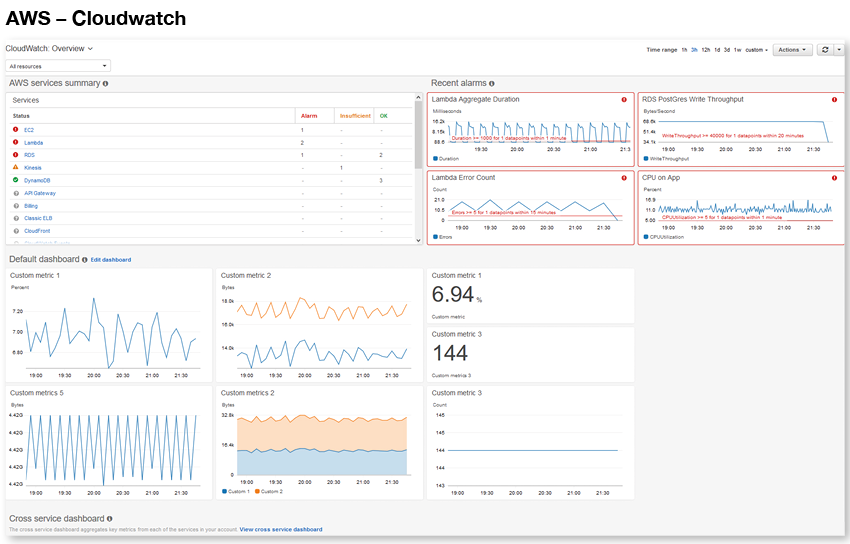The height and width of the screenshot is (544, 850).
Task: Set time range to 1h
Action: 684,50
